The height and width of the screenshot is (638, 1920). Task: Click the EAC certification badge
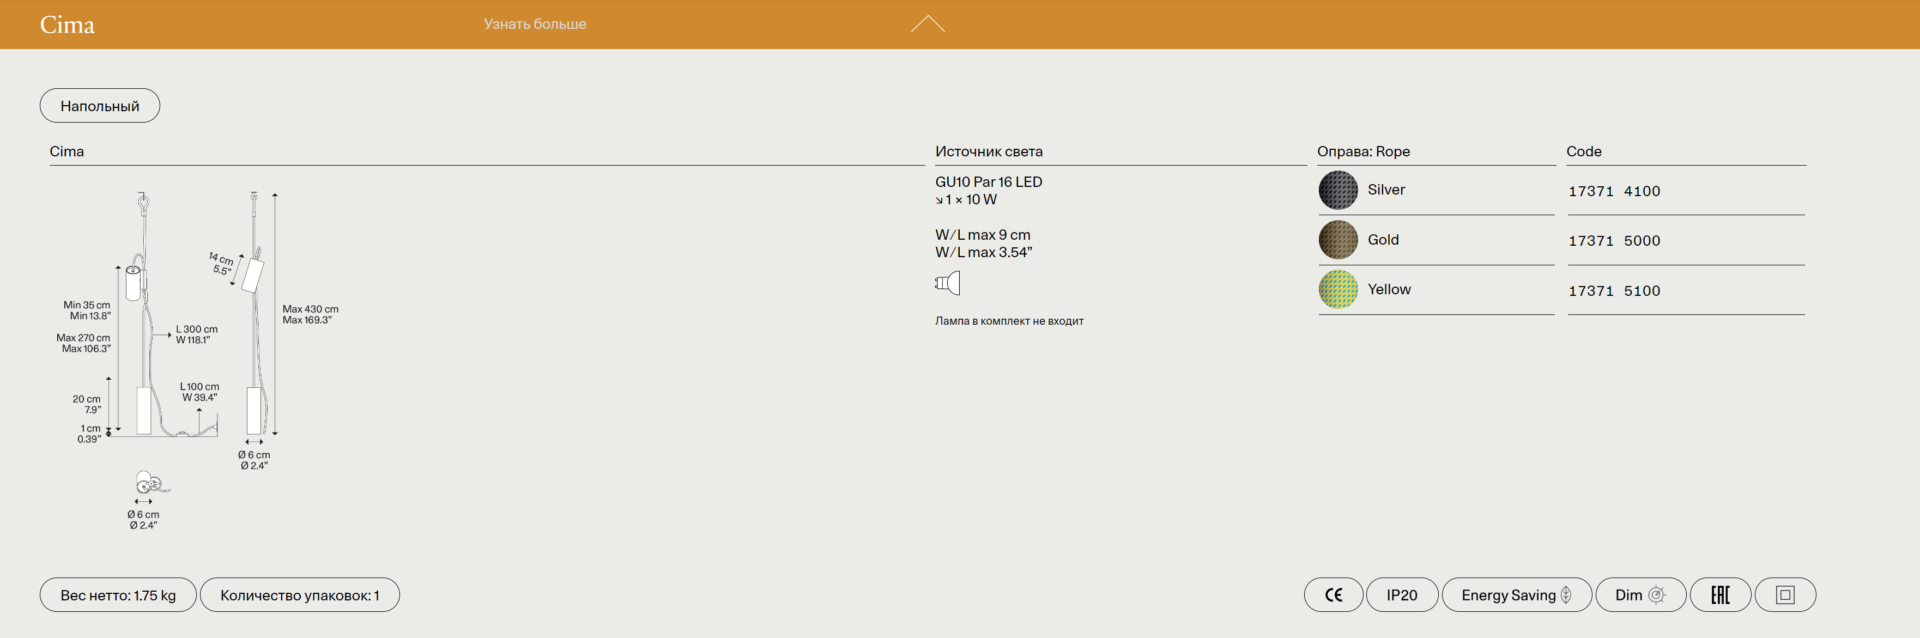coord(1720,595)
